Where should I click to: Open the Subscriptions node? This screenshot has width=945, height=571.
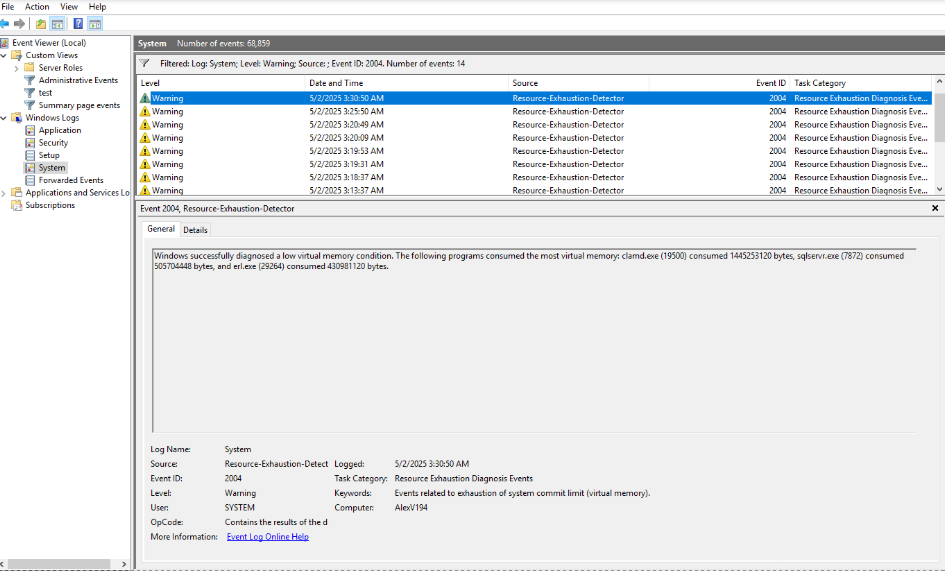click(x=50, y=205)
